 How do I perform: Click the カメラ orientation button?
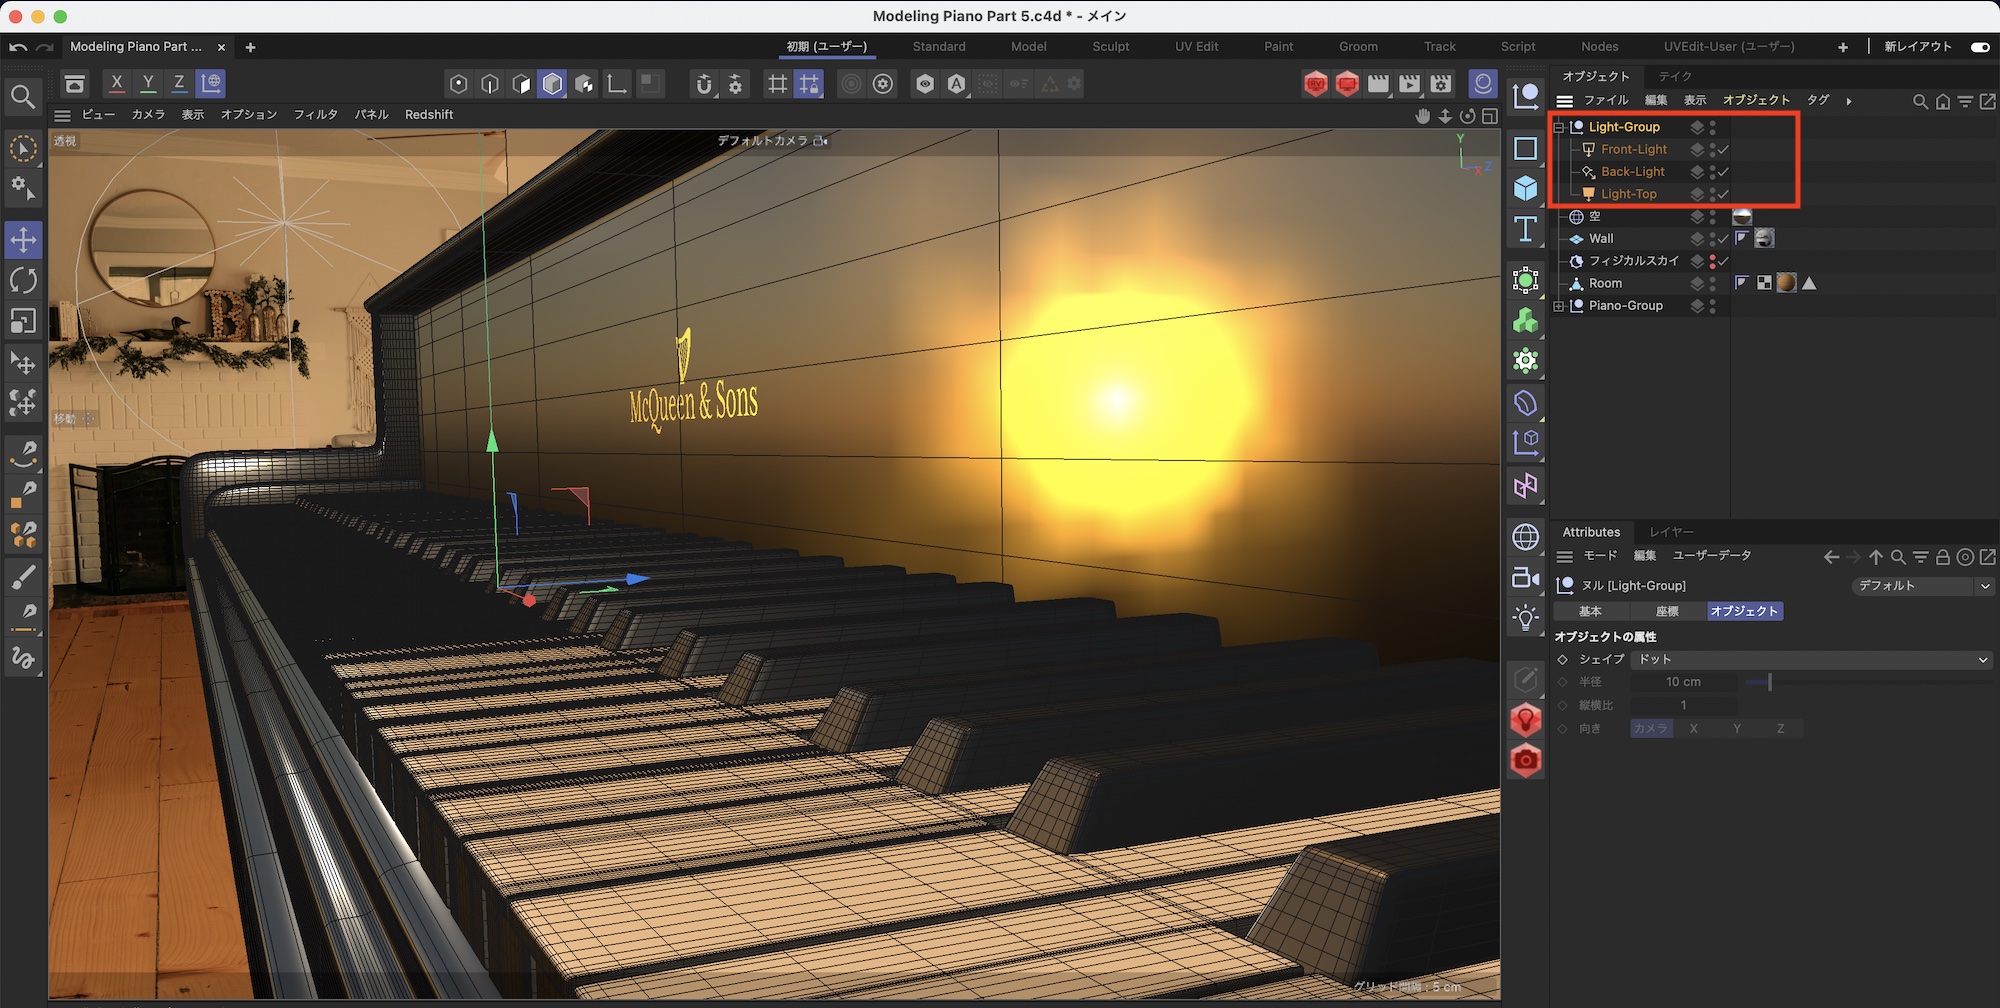coord(1650,729)
